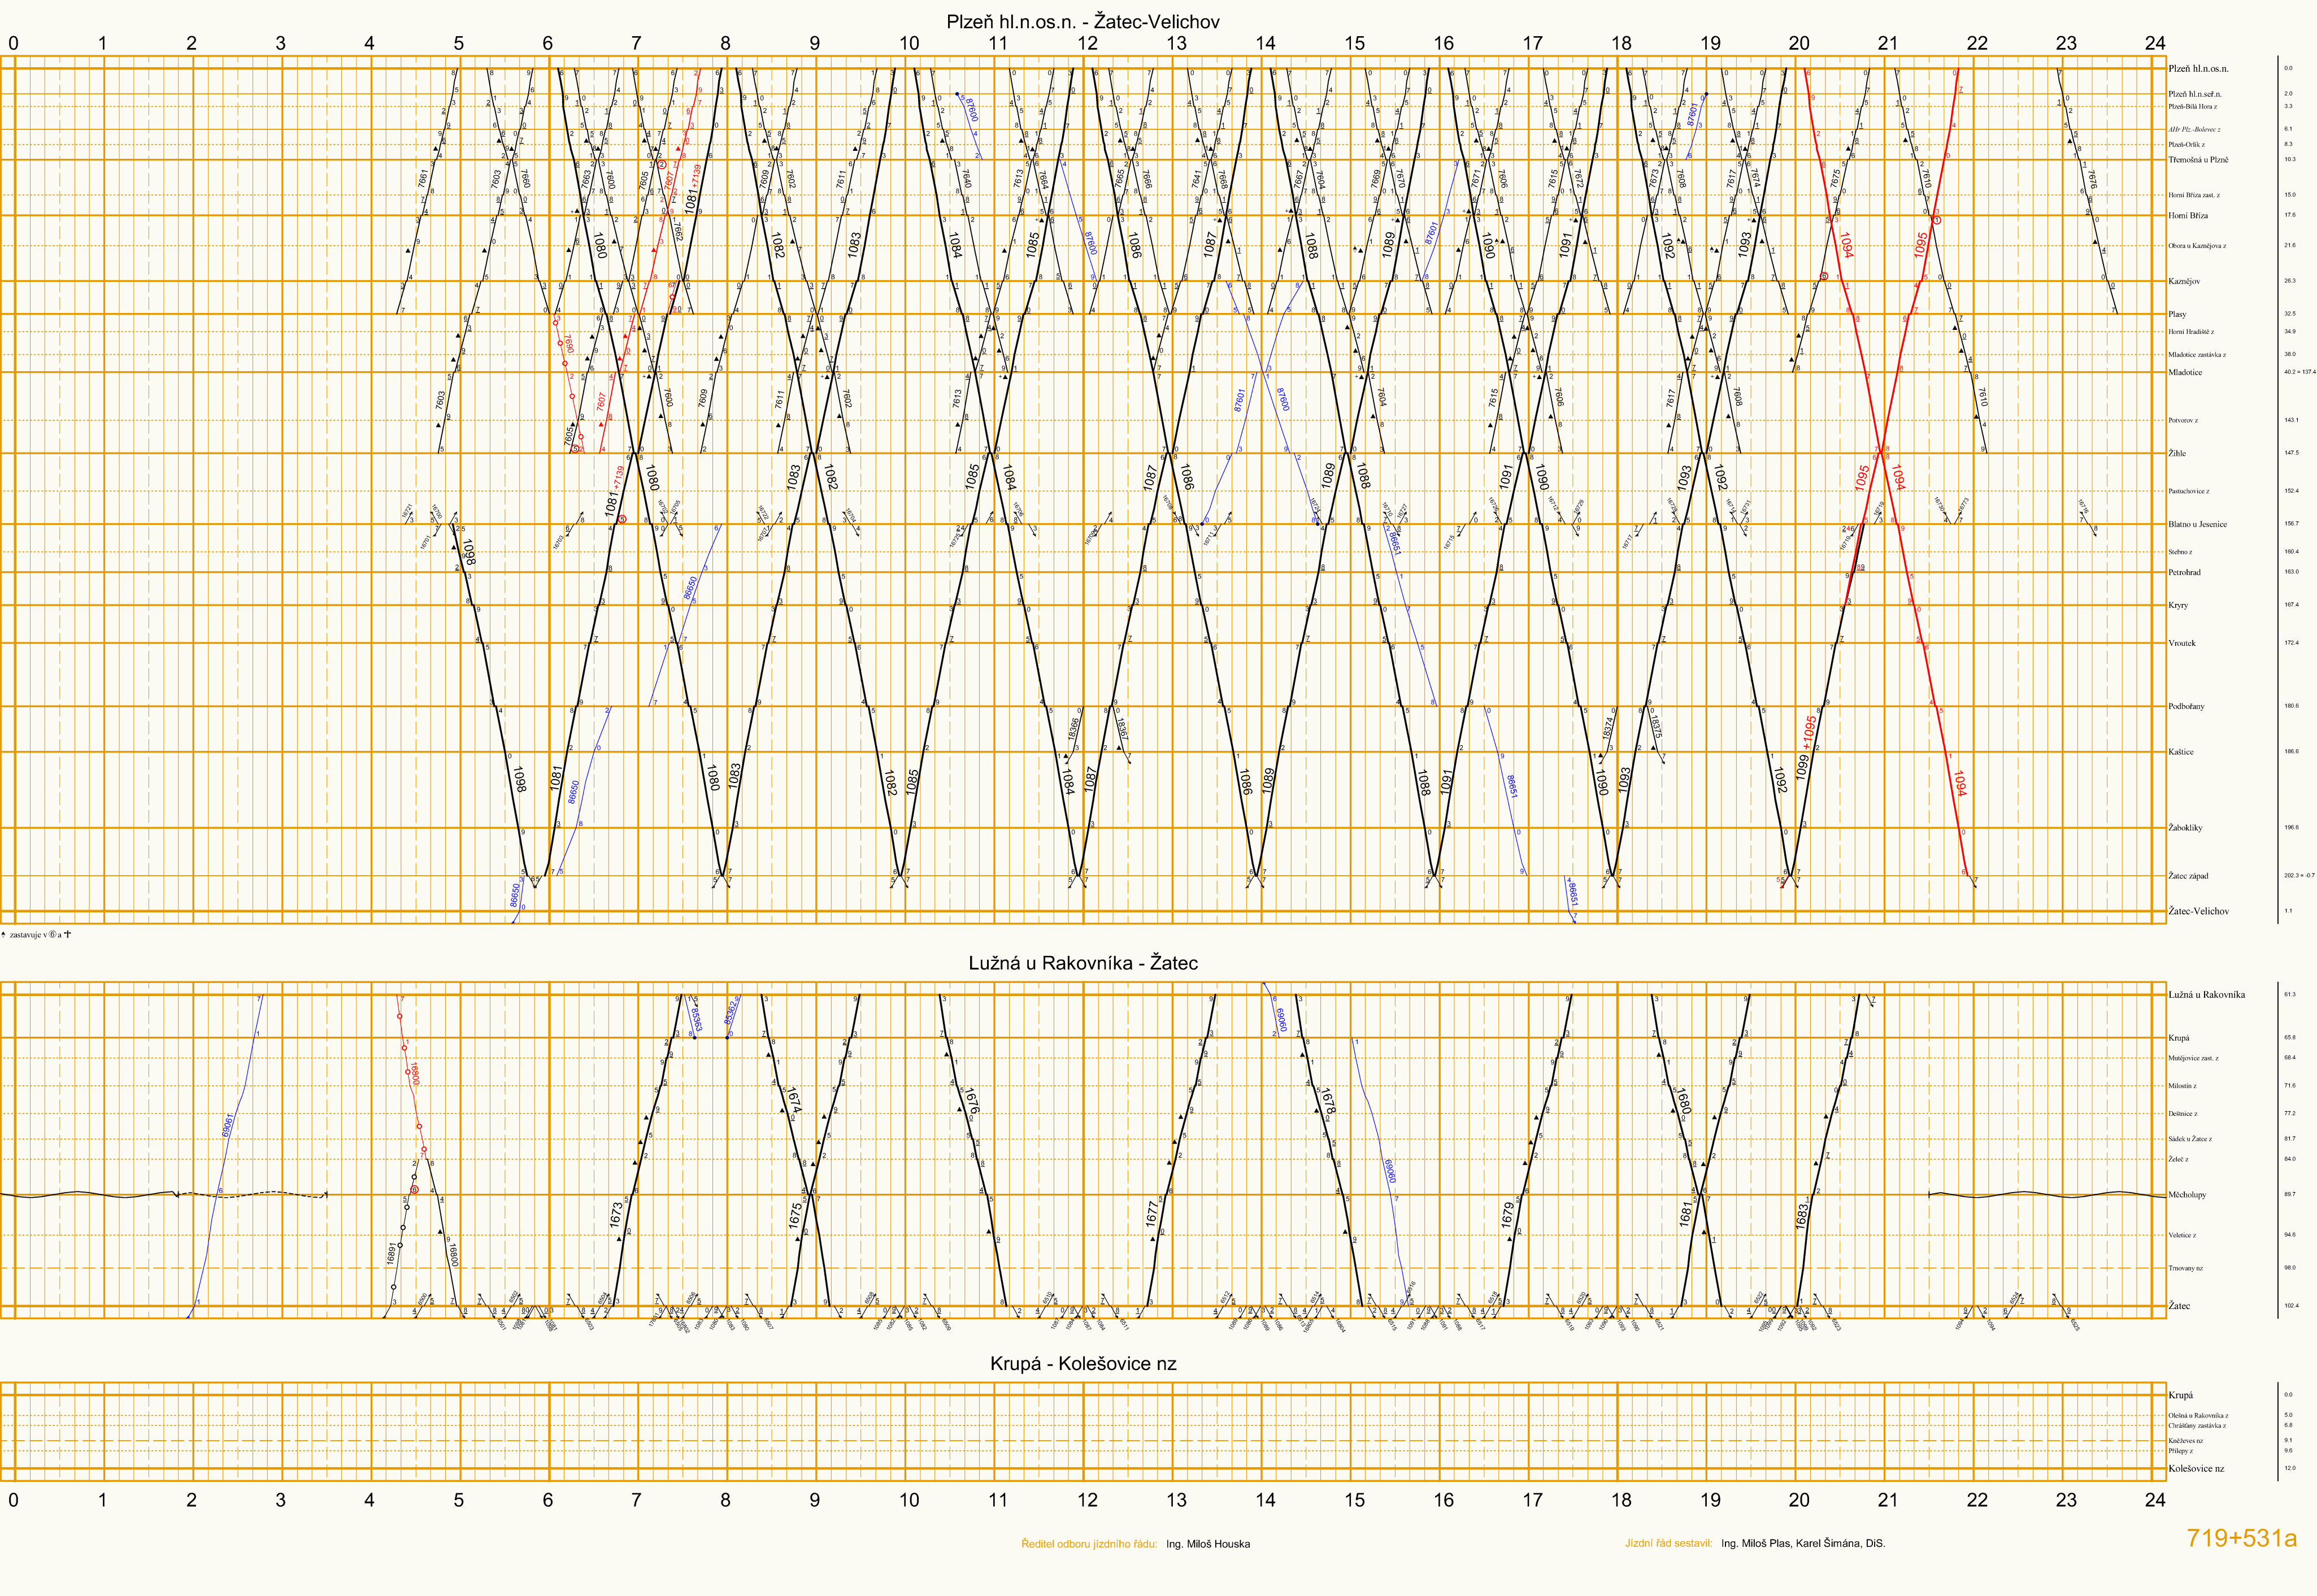Click the Jízdní řád sestavil credit text
The image size is (2317, 1596).
[x=1668, y=1544]
